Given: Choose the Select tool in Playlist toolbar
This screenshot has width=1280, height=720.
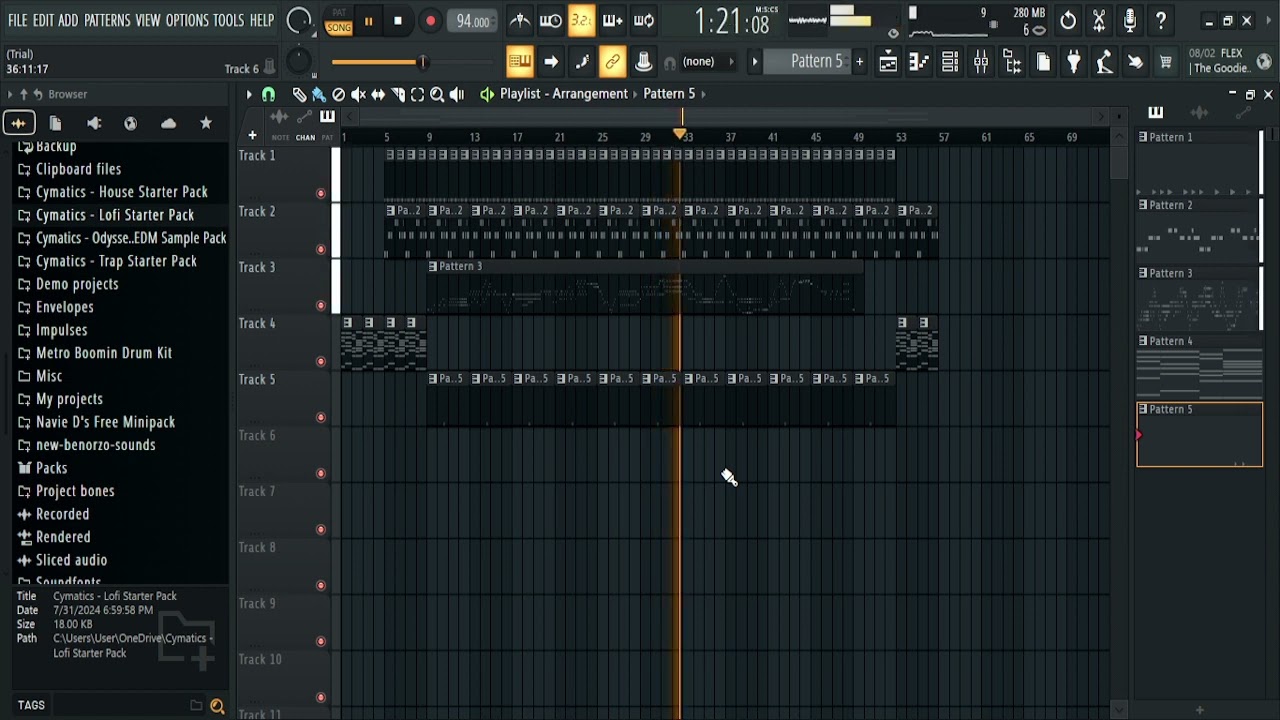Looking at the screenshot, I should (x=417, y=94).
